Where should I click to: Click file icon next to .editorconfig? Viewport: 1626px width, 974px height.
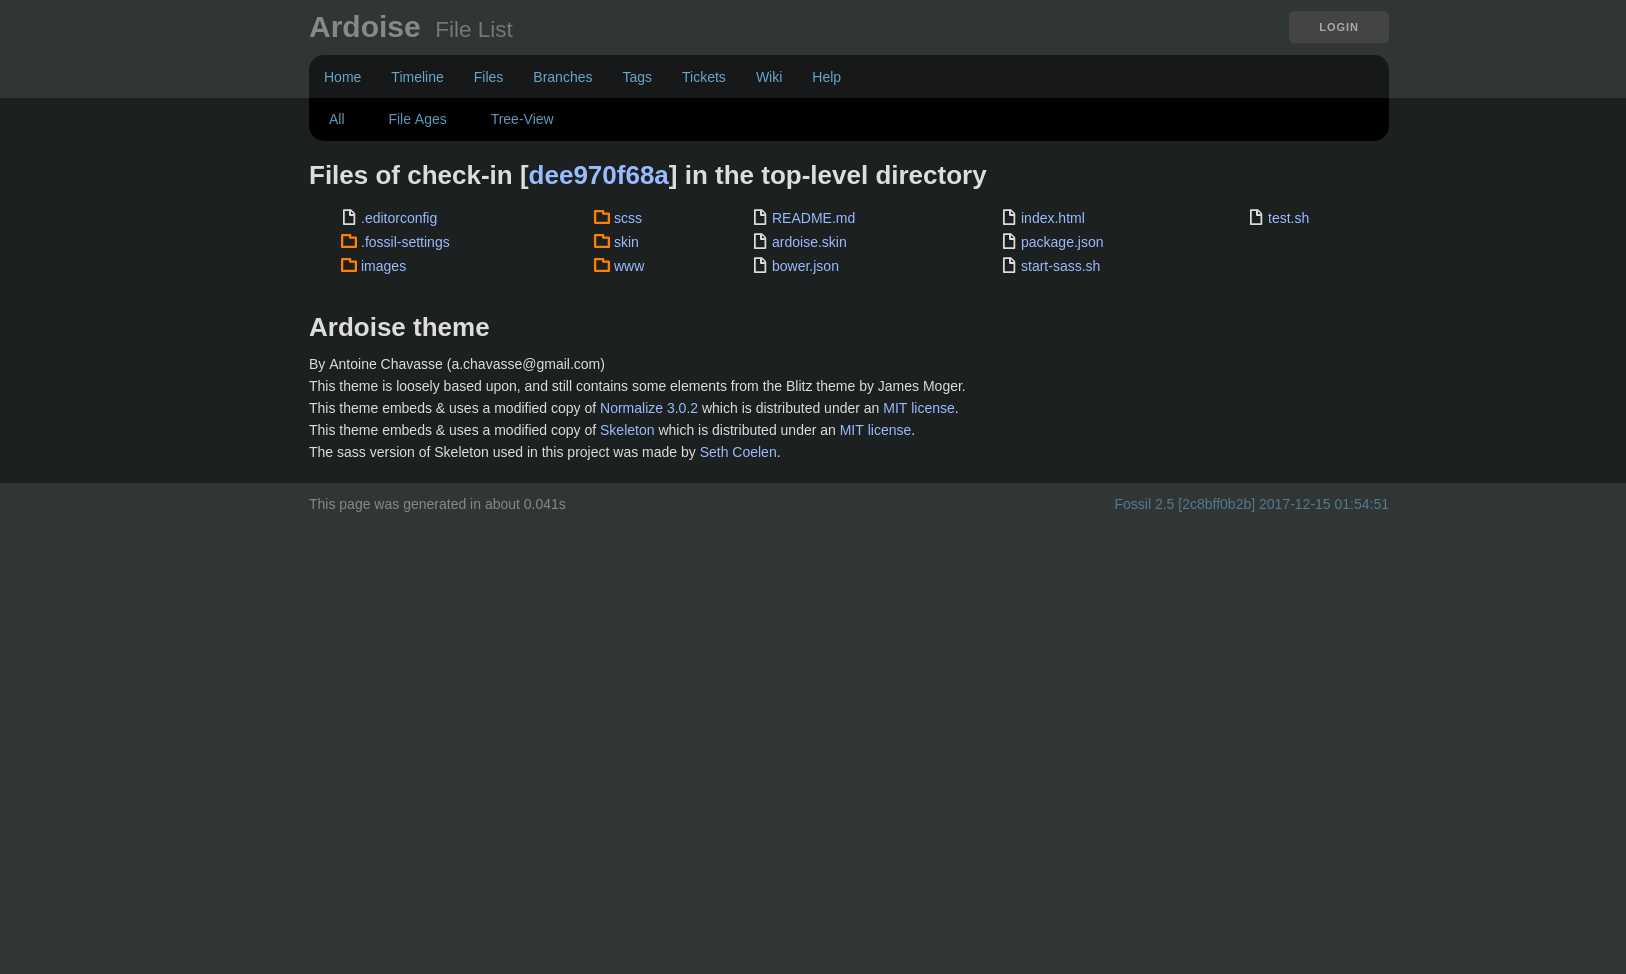[x=349, y=217]
